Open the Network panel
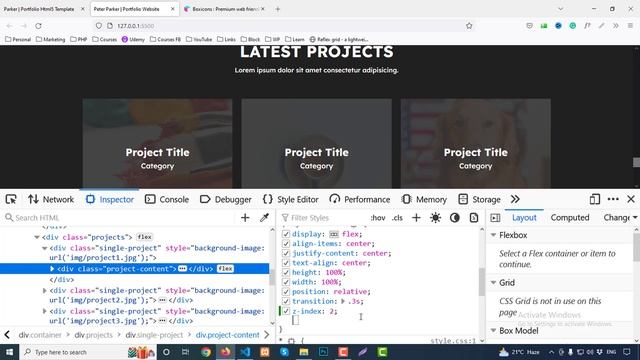The width and height of the screenshot is (640, 360). (51, 199)
